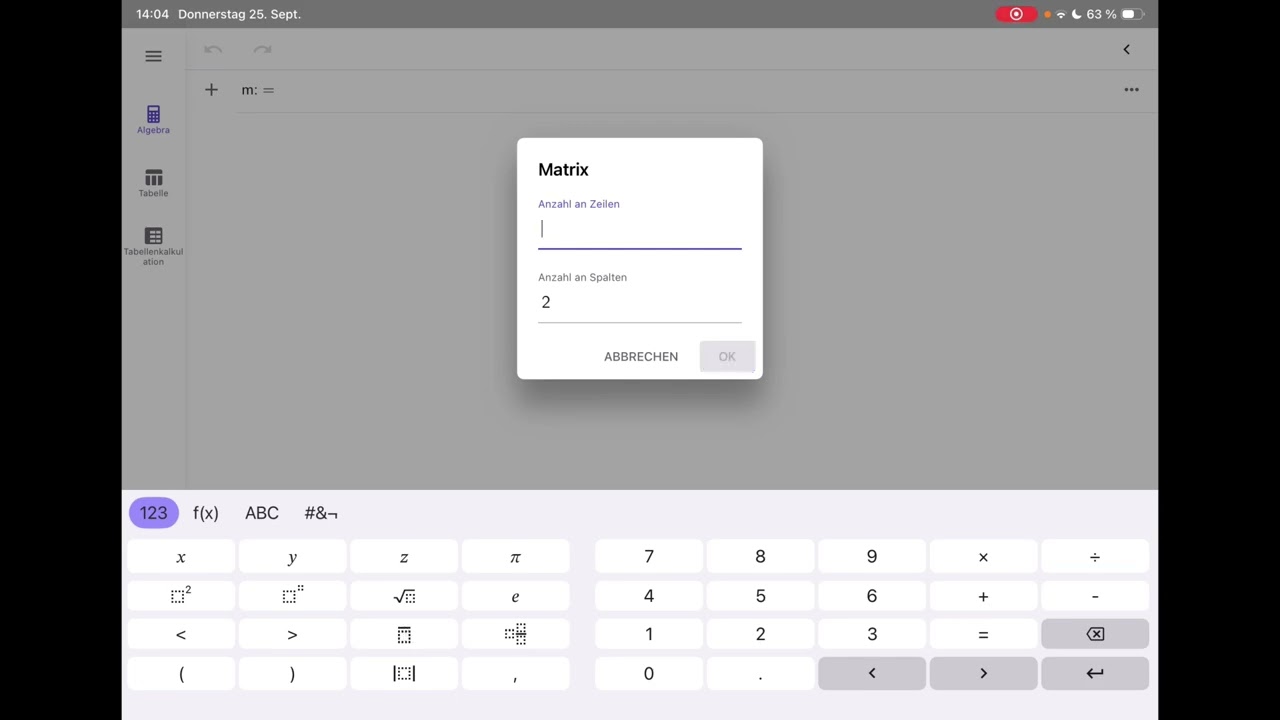
Task: Tap the general power key
Action: point(292,596)
